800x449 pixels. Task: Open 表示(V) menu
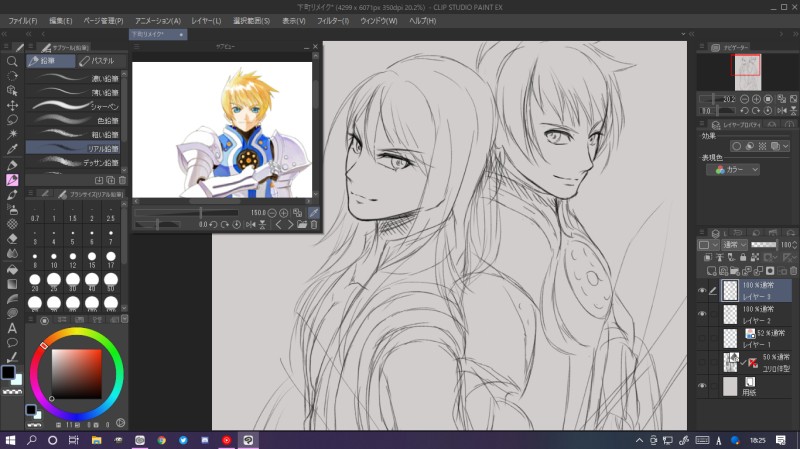click(x=293, y=21)
